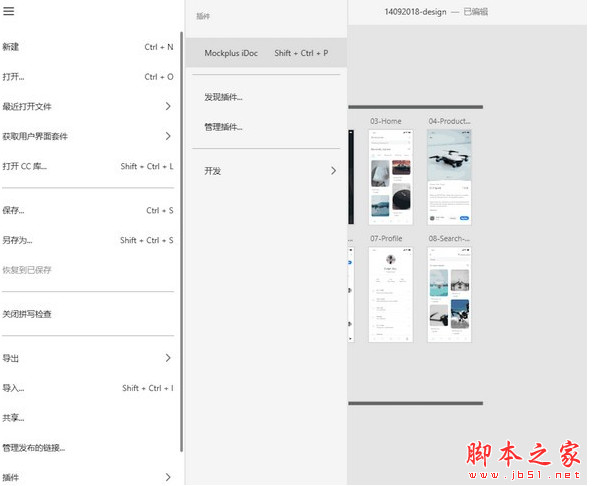The width and height of the screenshot is (592, 486).
Task: Expand the 插件 submenu chevron
Action: pos(168,477)
